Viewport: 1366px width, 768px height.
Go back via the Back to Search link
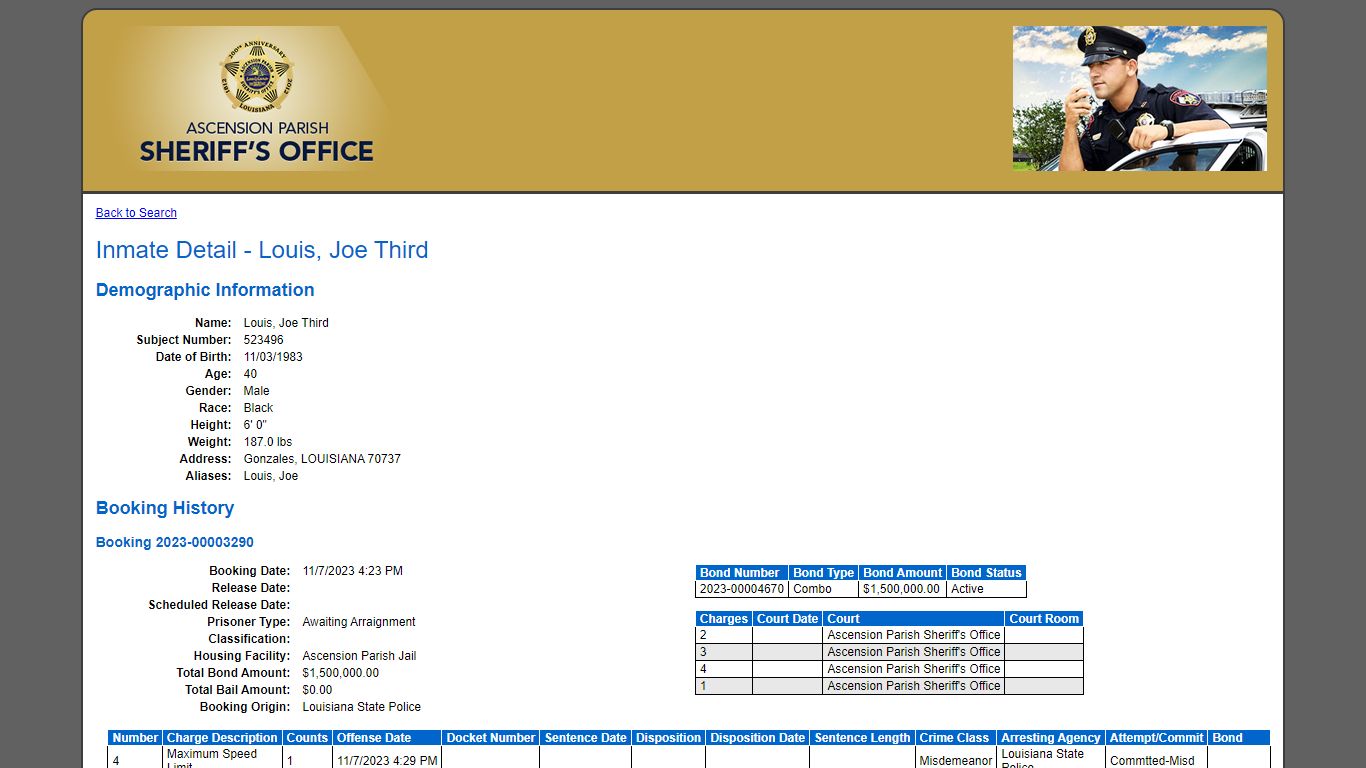click(136, 213)
